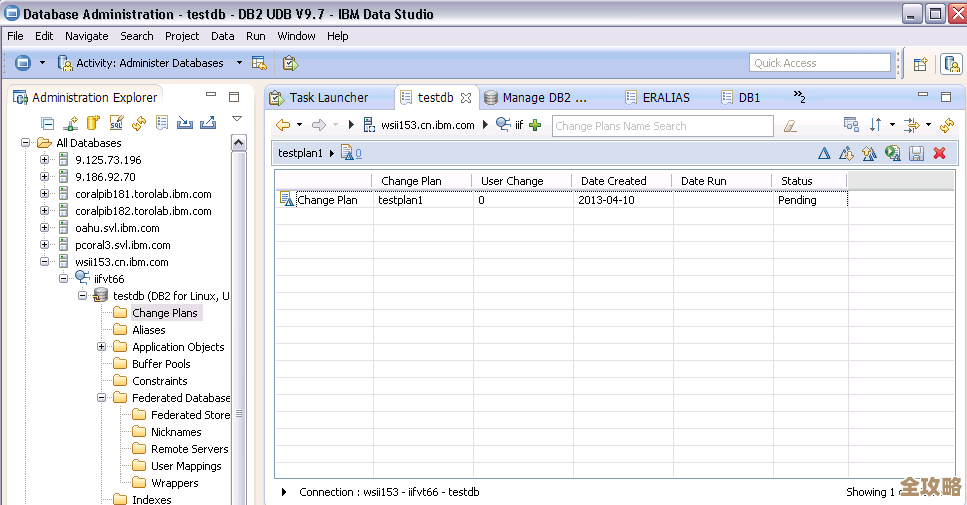Click the Quick Access field
The width and height of the screenshot is (967, 505).
[820, 63]
